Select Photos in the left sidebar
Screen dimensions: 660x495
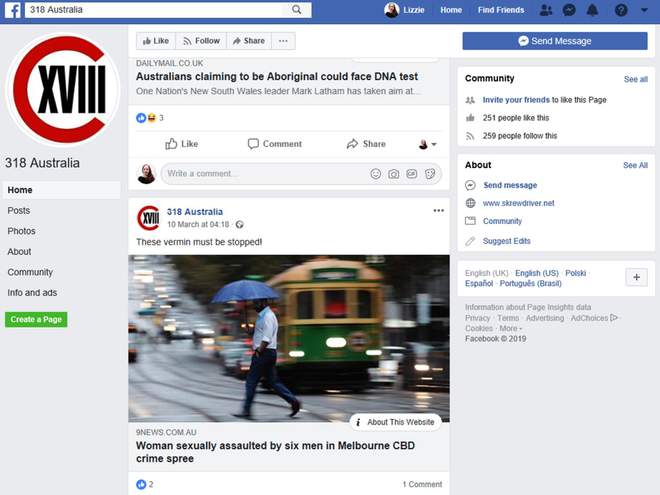21,231
